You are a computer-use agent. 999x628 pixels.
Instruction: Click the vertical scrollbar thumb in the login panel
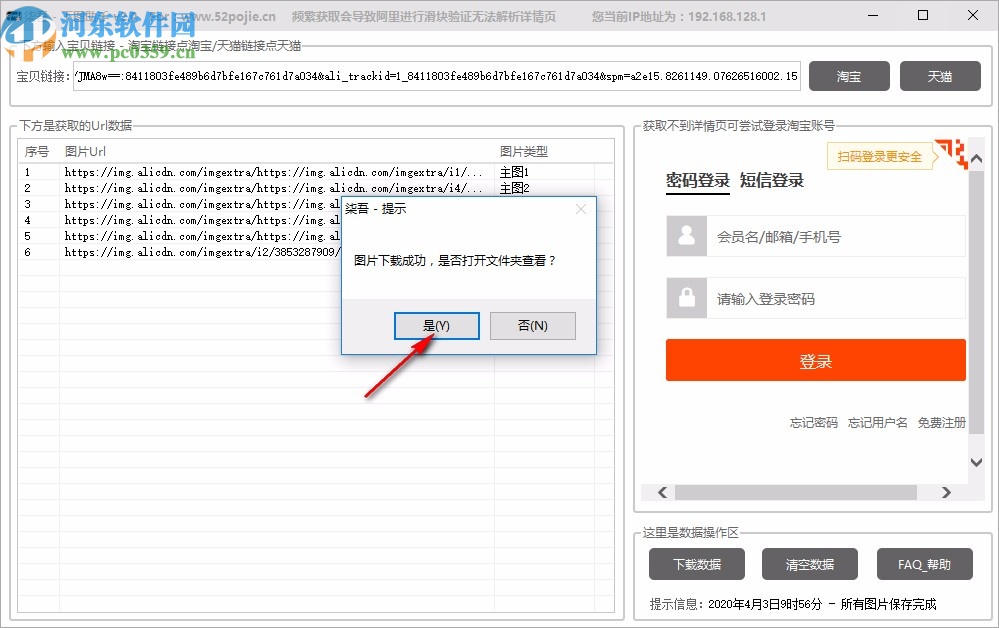pos(976,301)
